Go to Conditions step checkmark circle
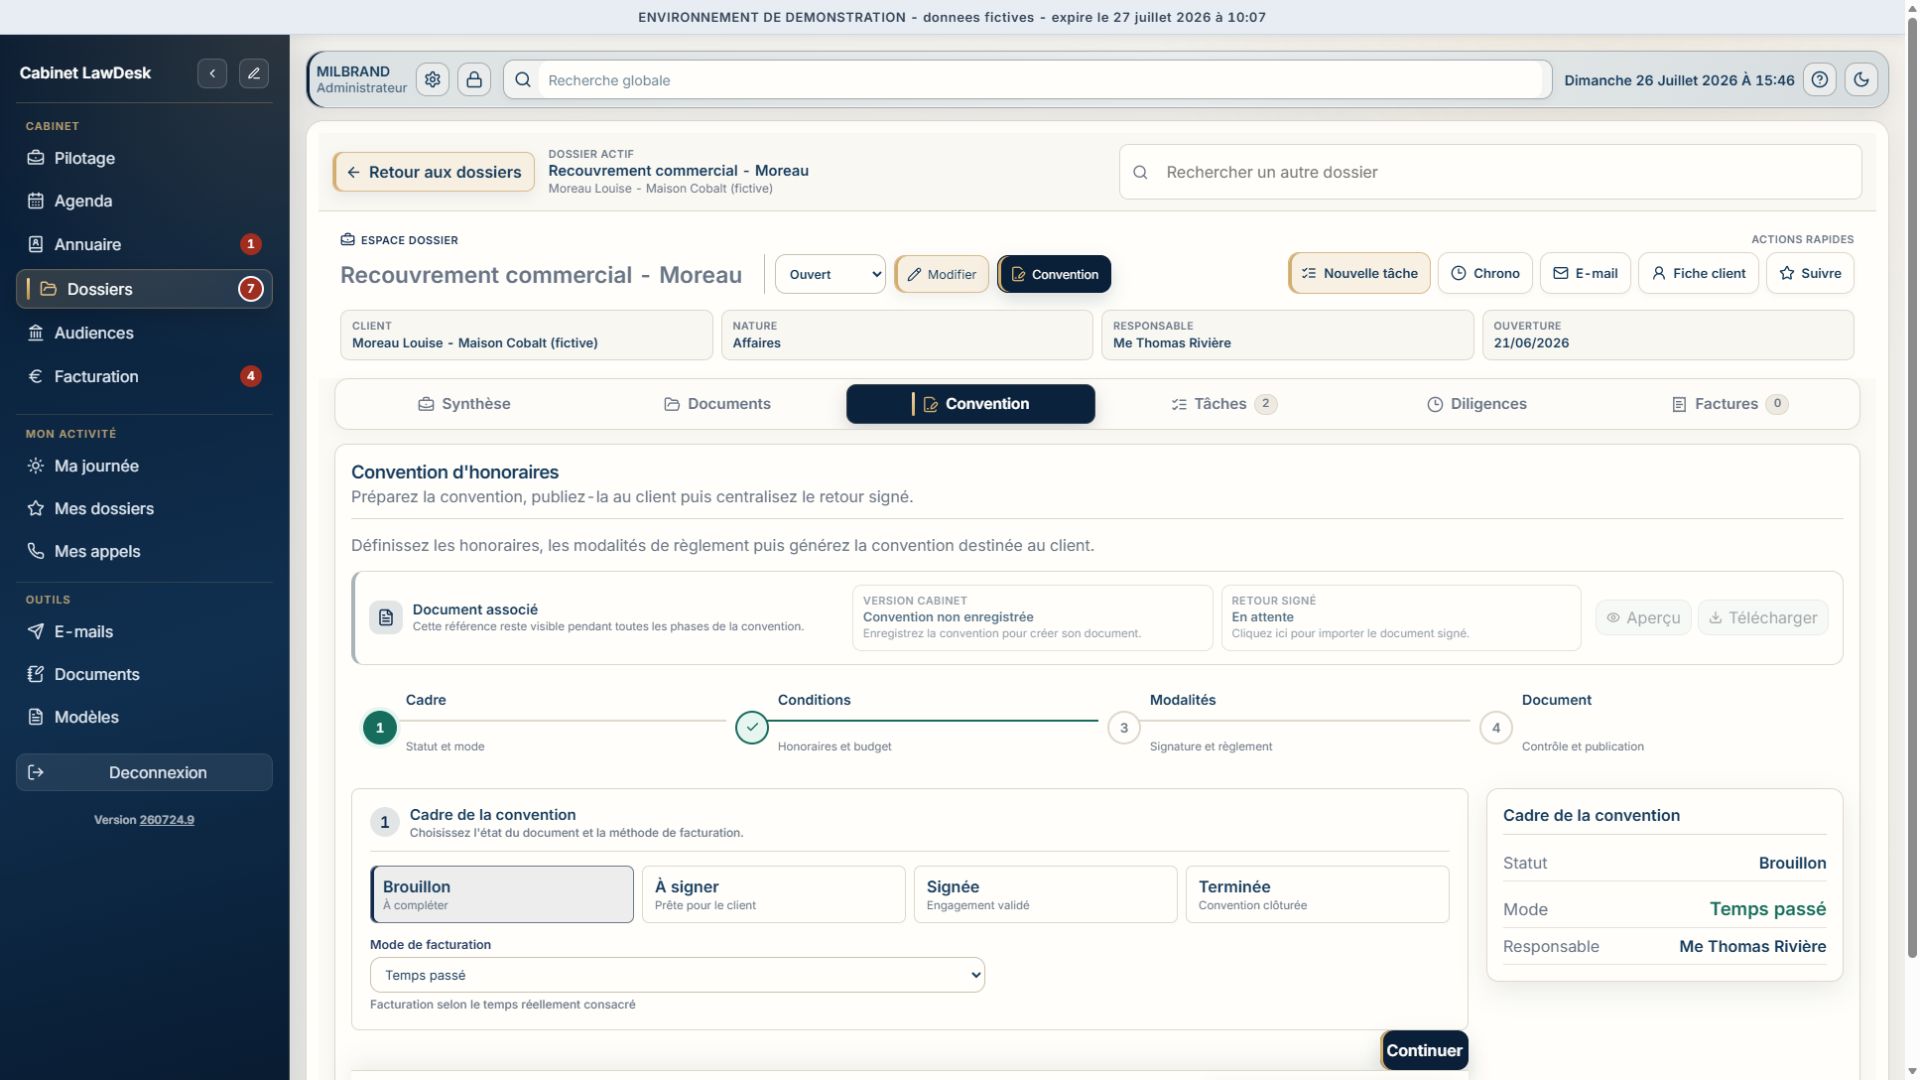This screenshot has height=1080, width=1920. (752, 728)
